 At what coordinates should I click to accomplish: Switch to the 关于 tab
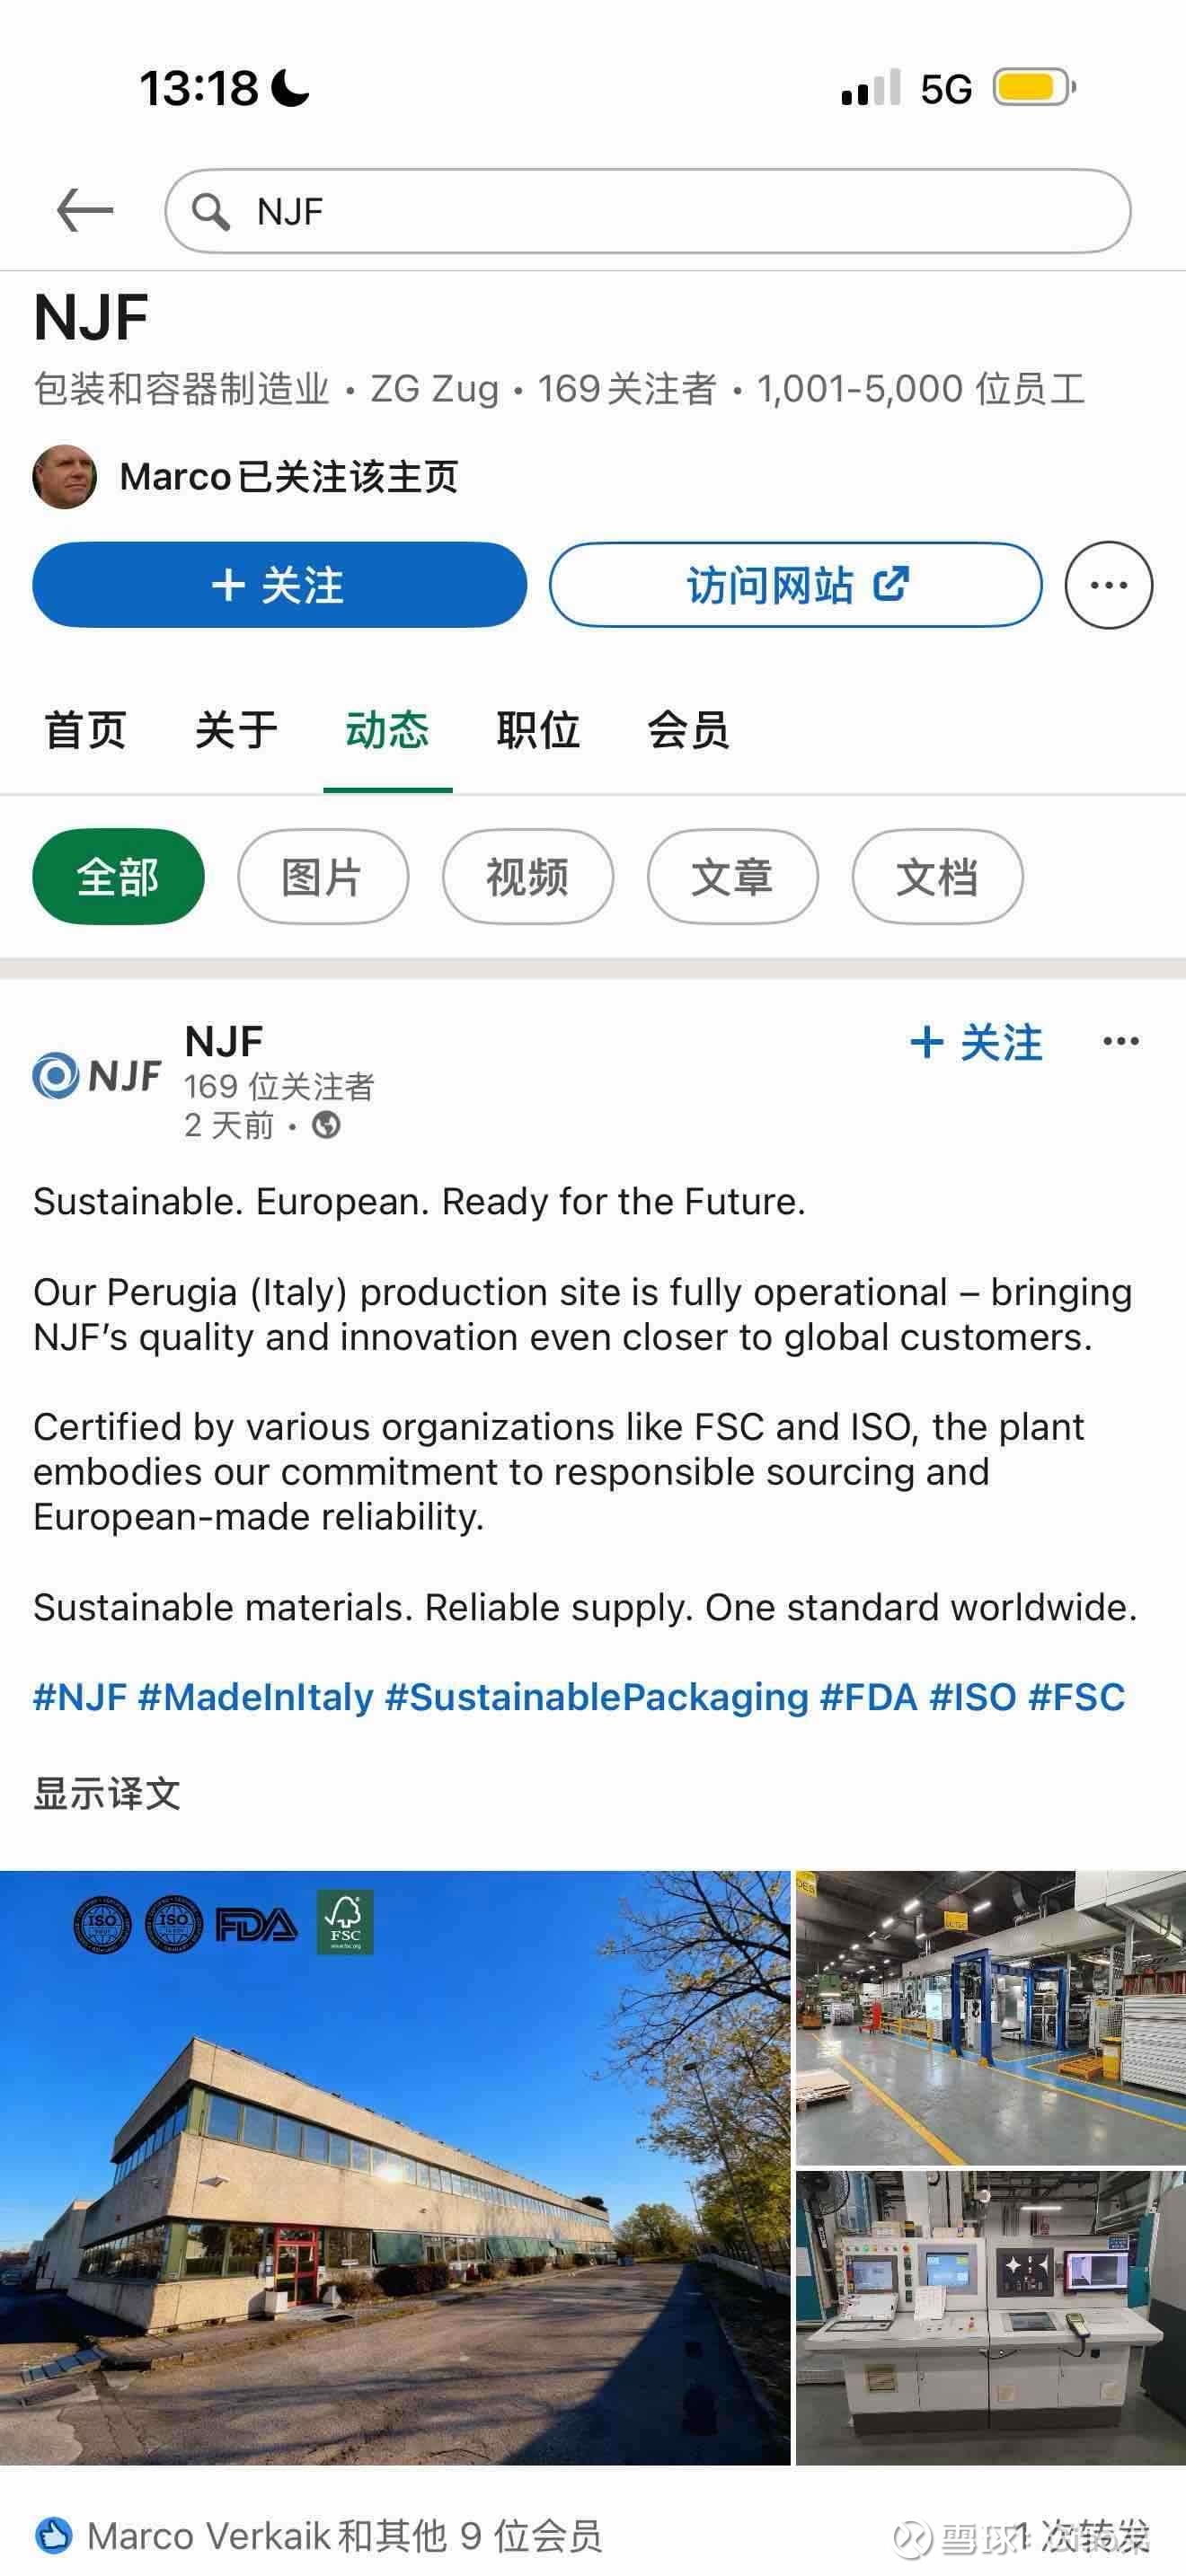click(236, 730)
